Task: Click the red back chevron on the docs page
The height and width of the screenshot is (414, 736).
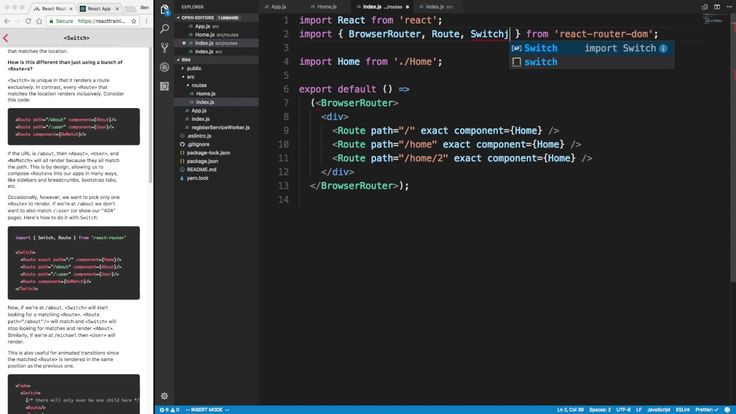Action: pos(6,38)
